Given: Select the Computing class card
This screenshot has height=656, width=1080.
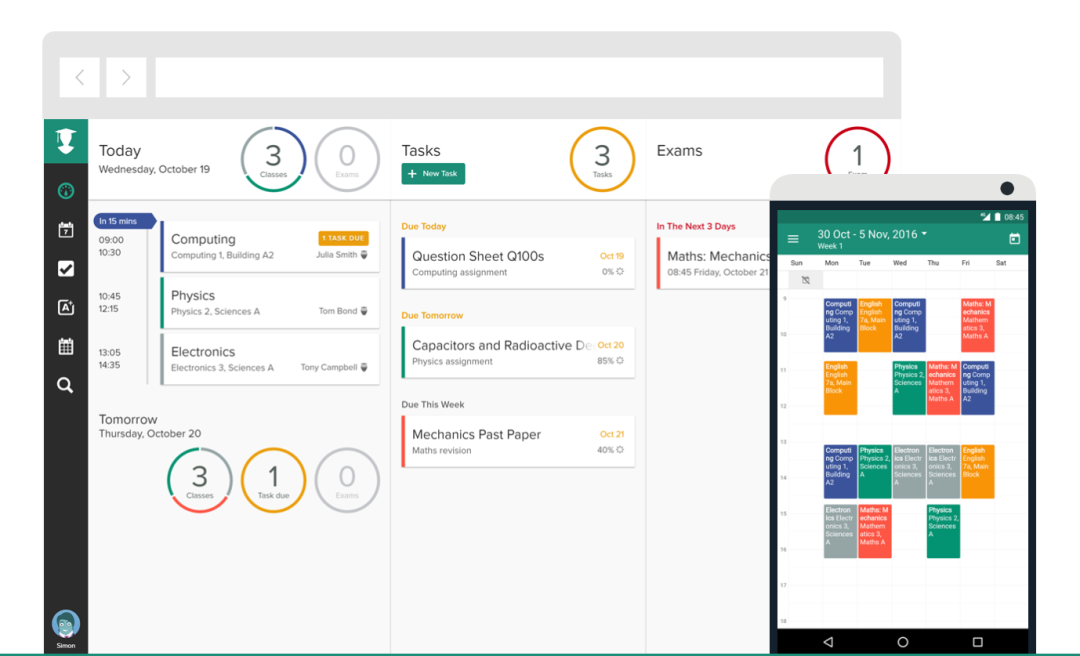Looking at the screenshot, I should tap(270, 246).
